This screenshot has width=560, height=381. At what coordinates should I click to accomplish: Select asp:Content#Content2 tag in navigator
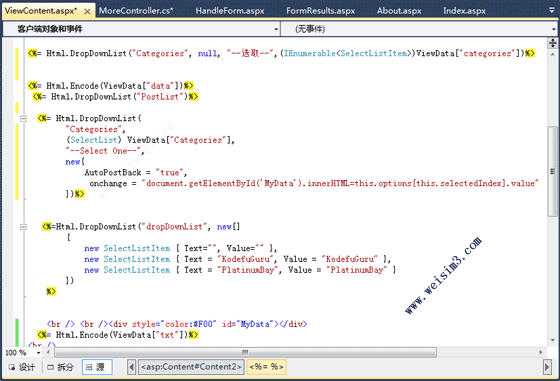[x=191, y=367]
